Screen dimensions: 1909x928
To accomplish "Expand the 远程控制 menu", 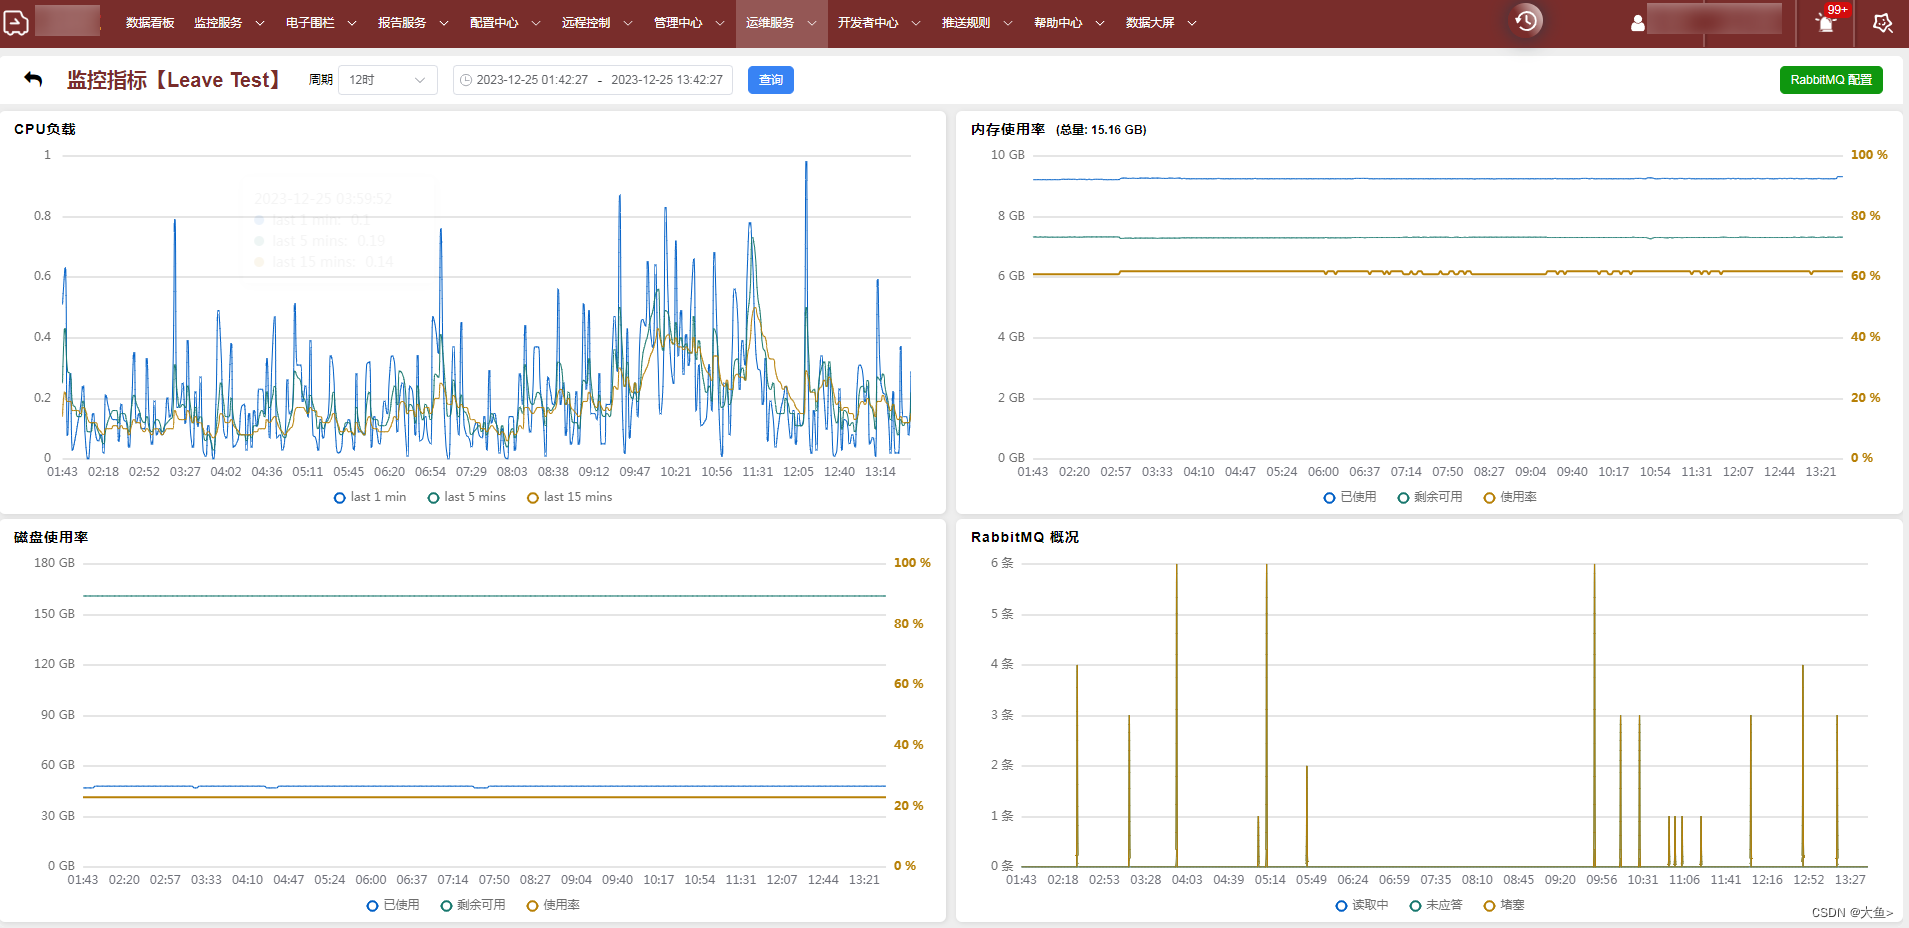I will pyautogui.click(x=597, y=23).
